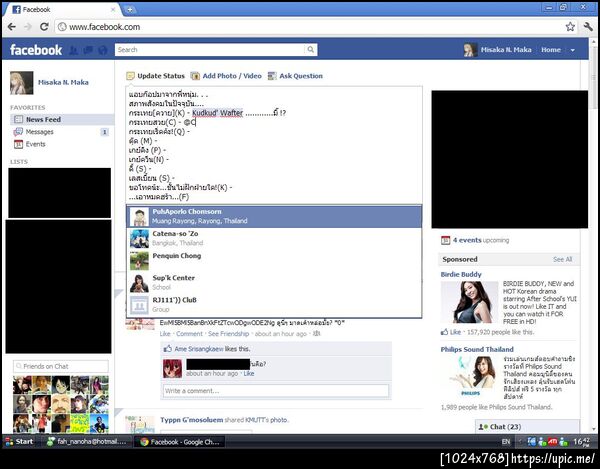
Task: Select Update Status tab
Action: pyautogui.click(x=155, y=76)
